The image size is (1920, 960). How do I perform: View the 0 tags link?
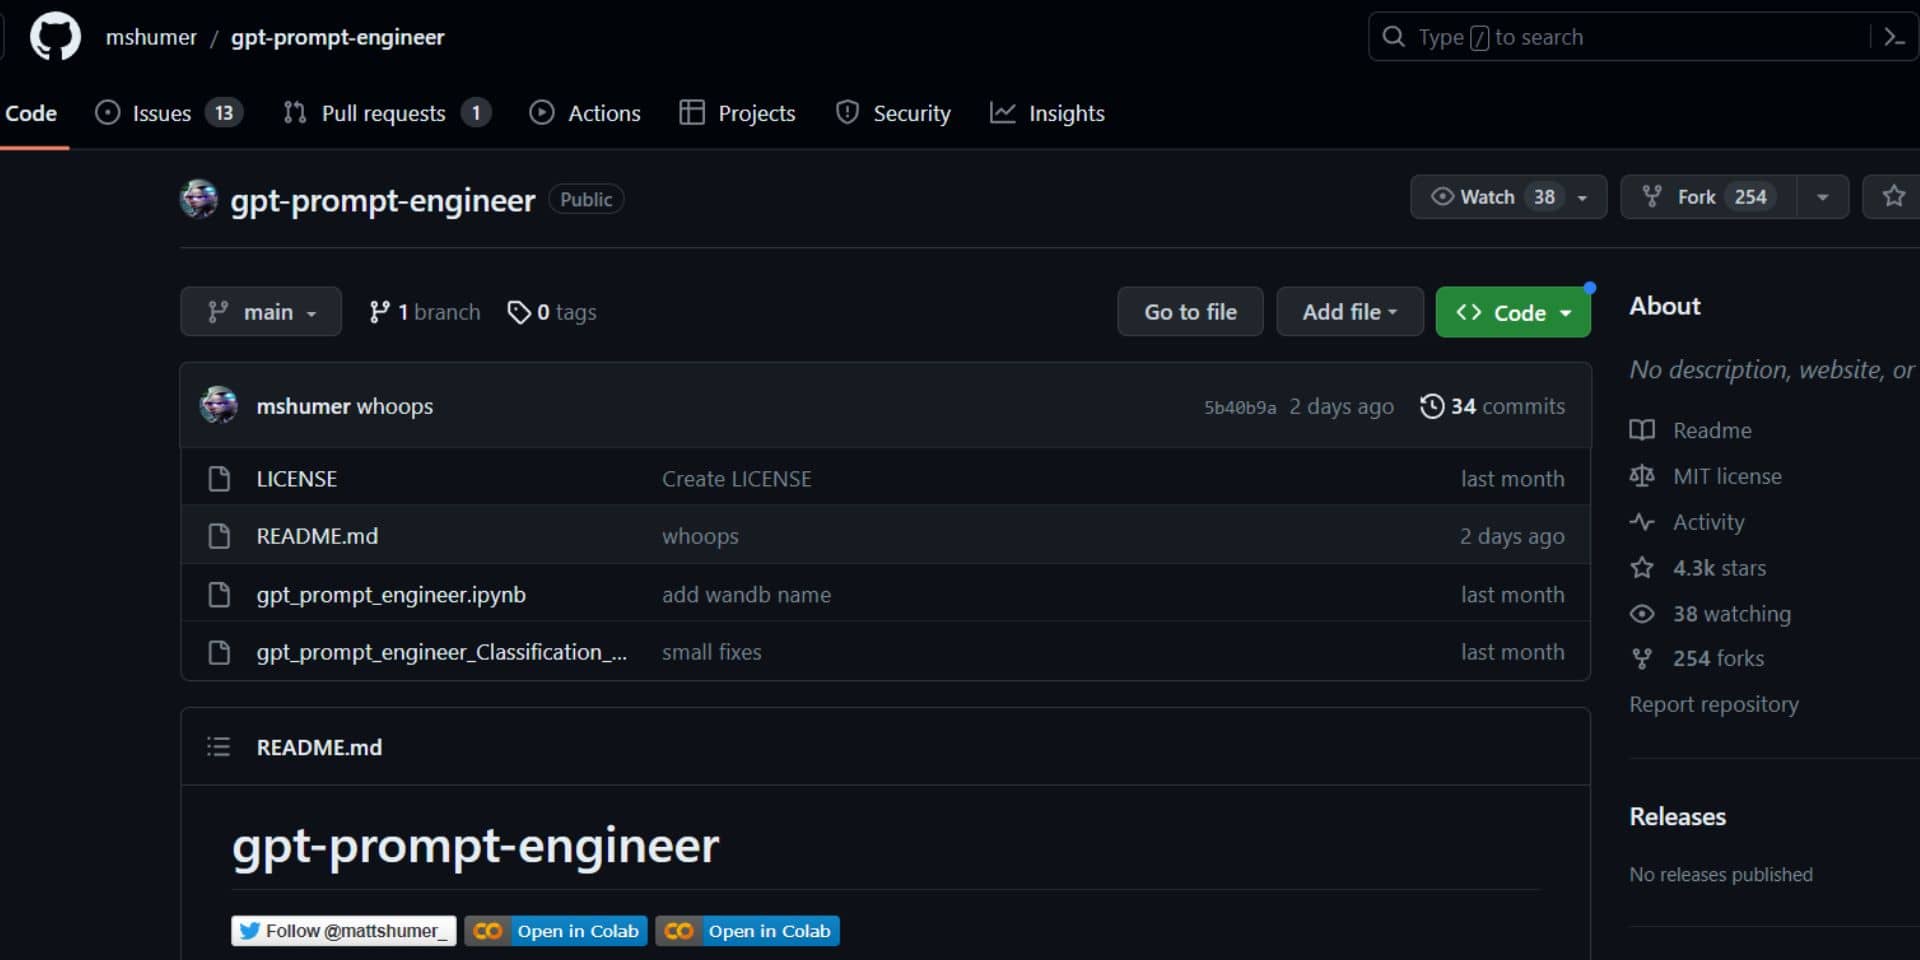tap(552, 312)
